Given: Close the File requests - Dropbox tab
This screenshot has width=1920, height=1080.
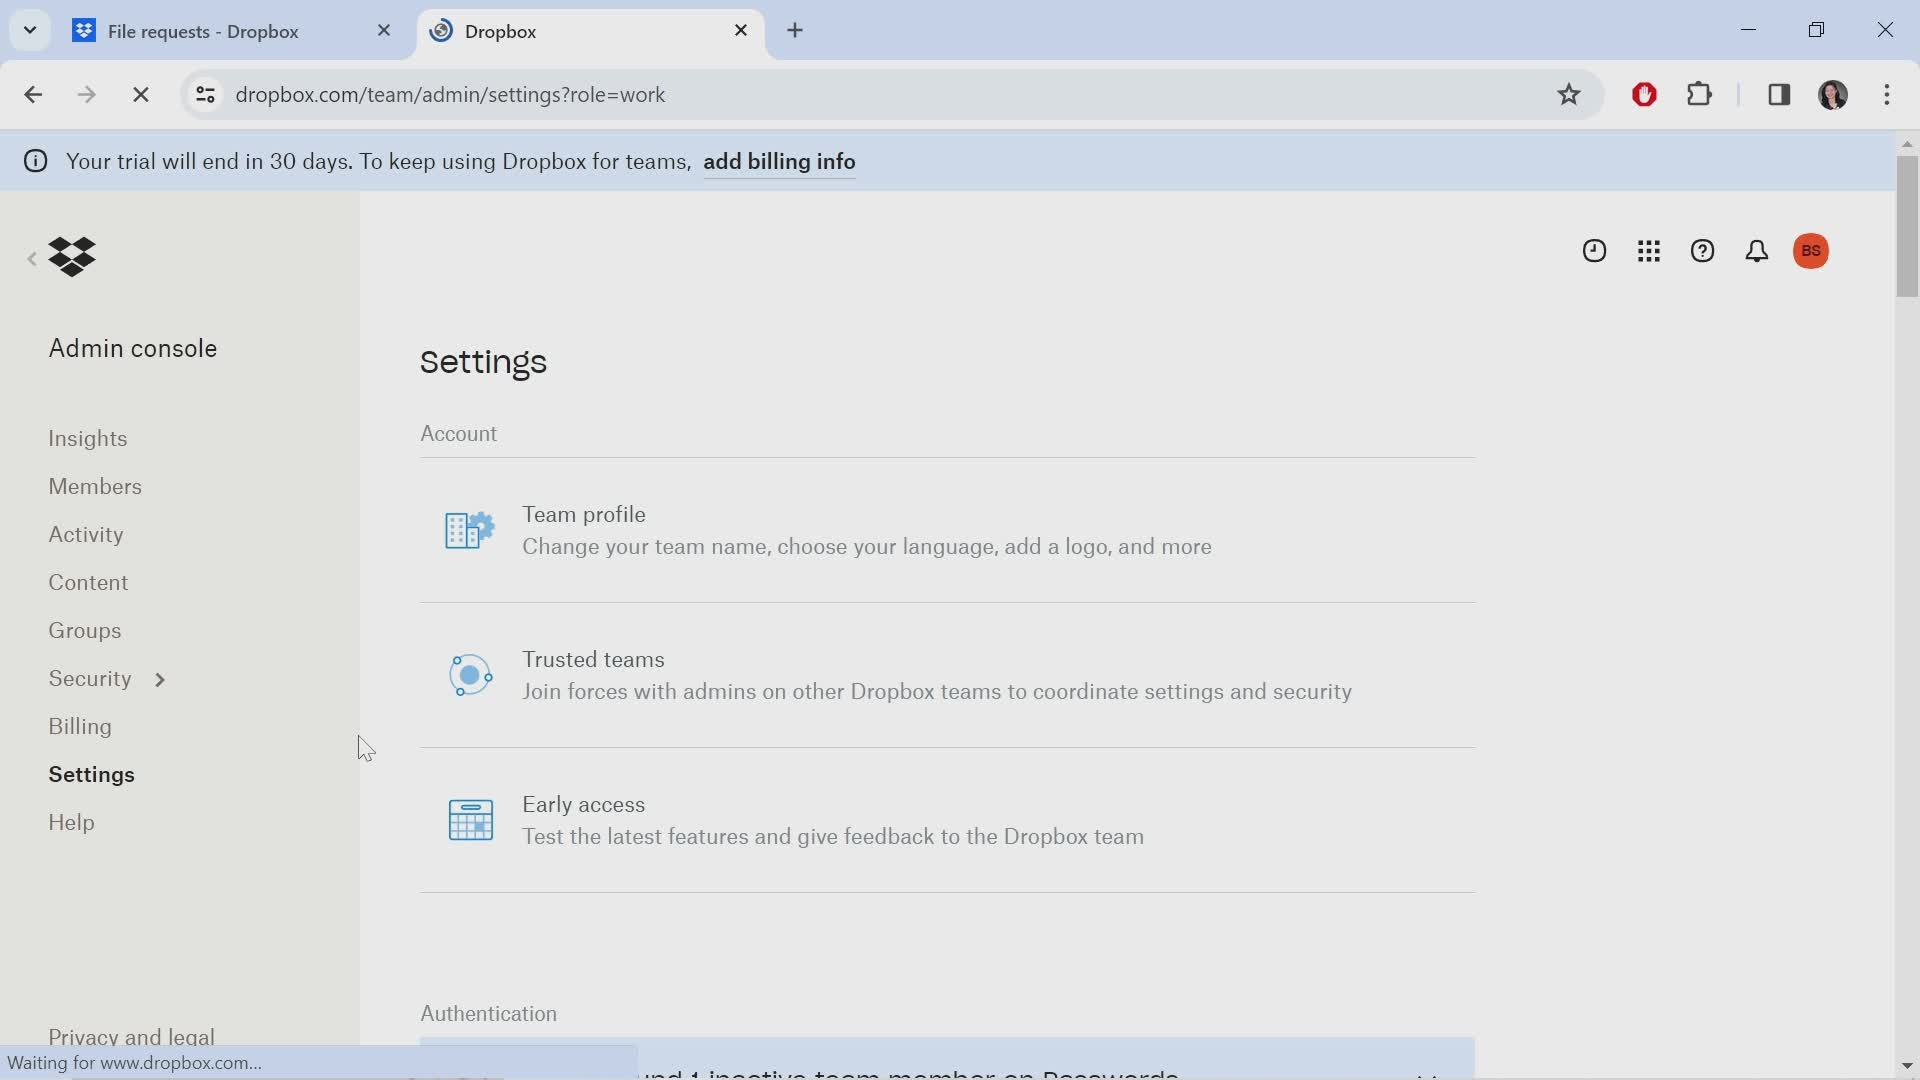Looking at the screenshot, I should click(x=384, y=31).
